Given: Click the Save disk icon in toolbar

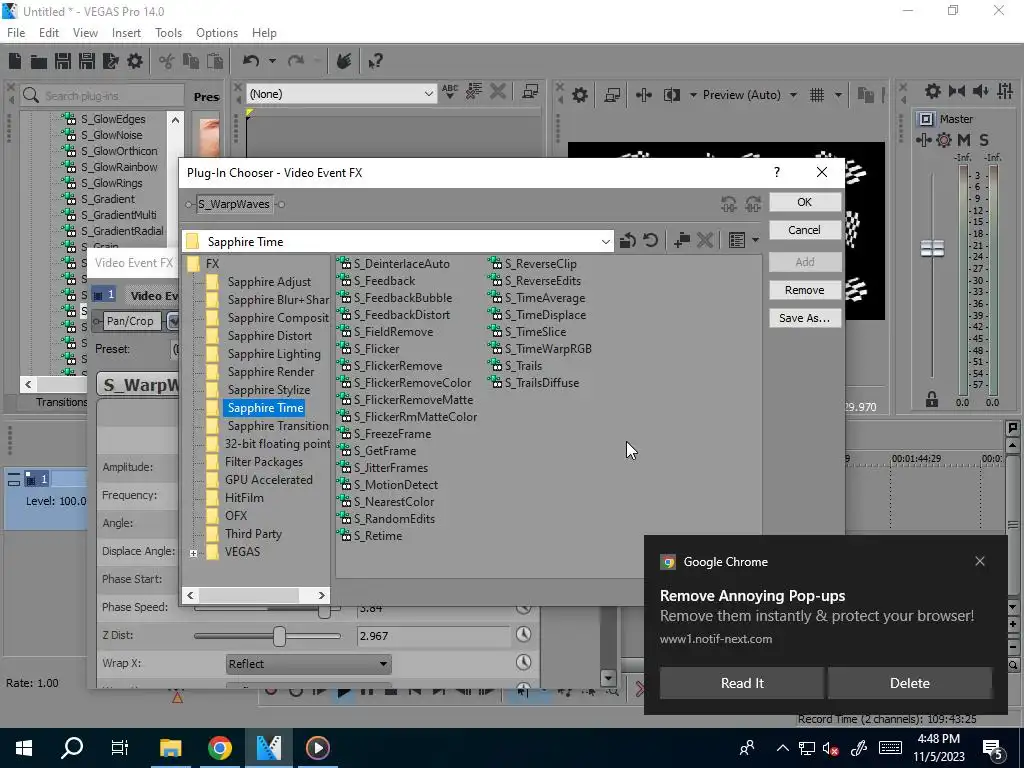Looking at the screenshot, I should pos(63,61).
